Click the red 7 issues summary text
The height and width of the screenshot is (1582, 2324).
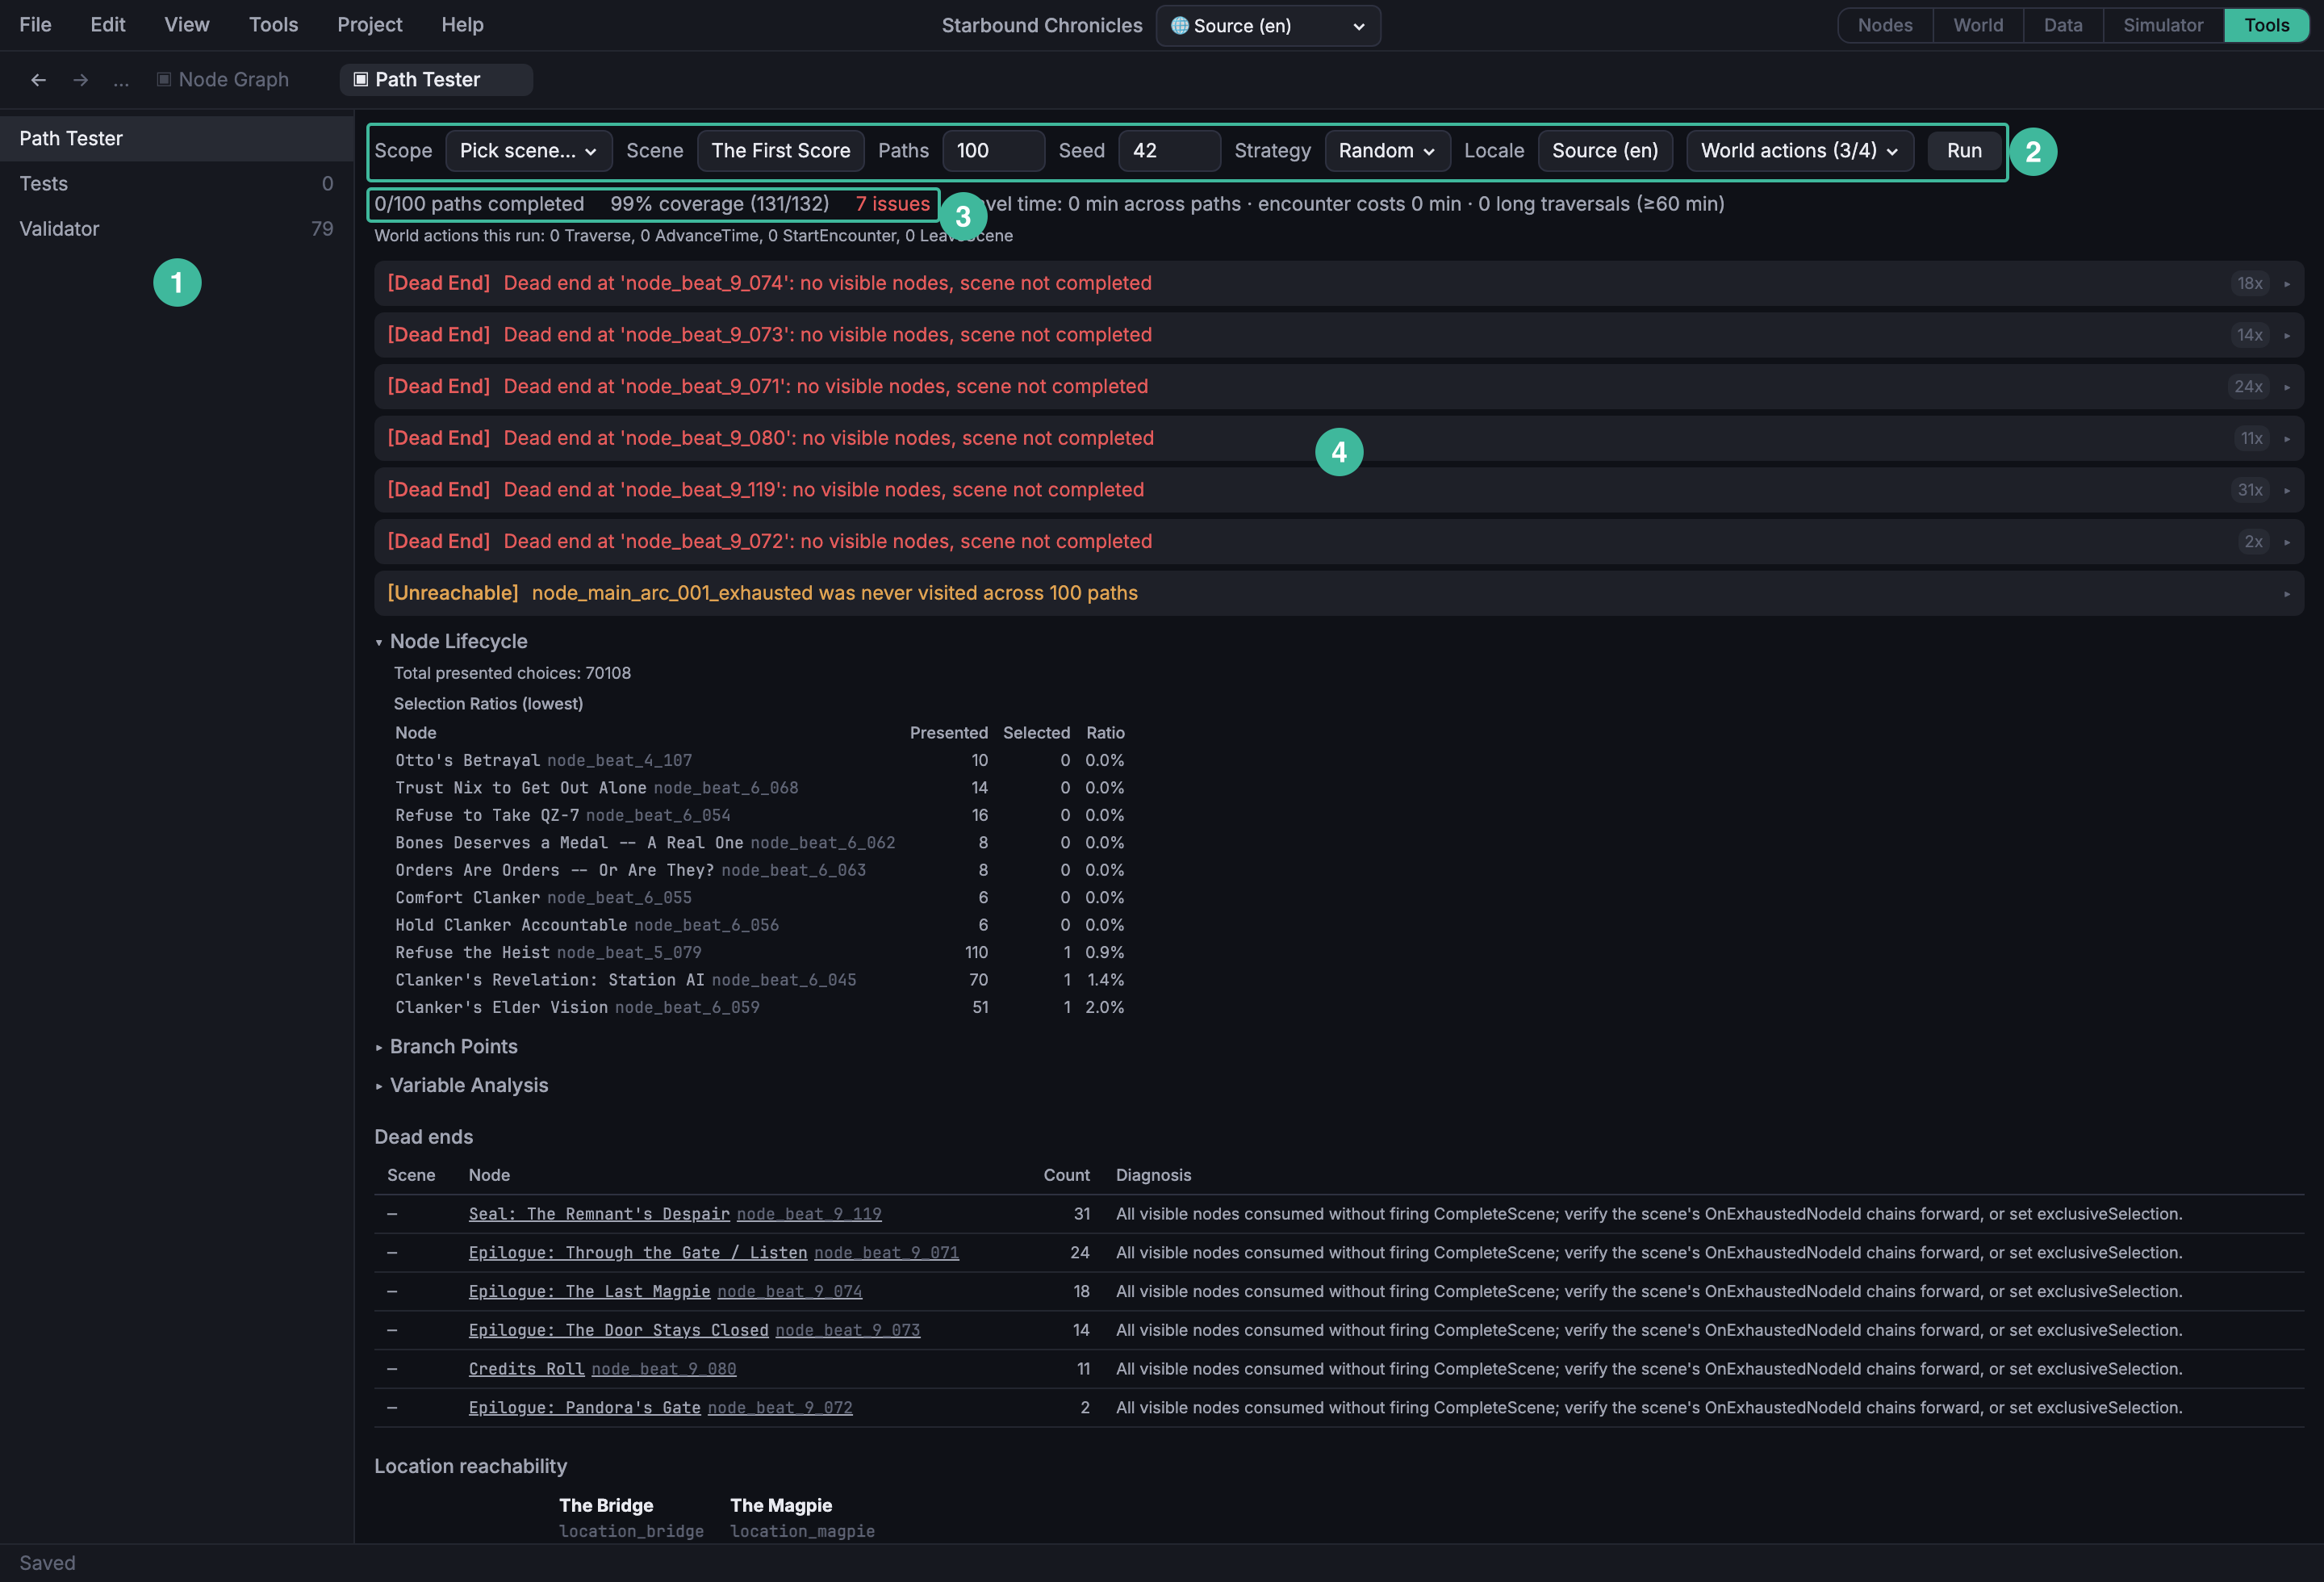coord(893,204)
